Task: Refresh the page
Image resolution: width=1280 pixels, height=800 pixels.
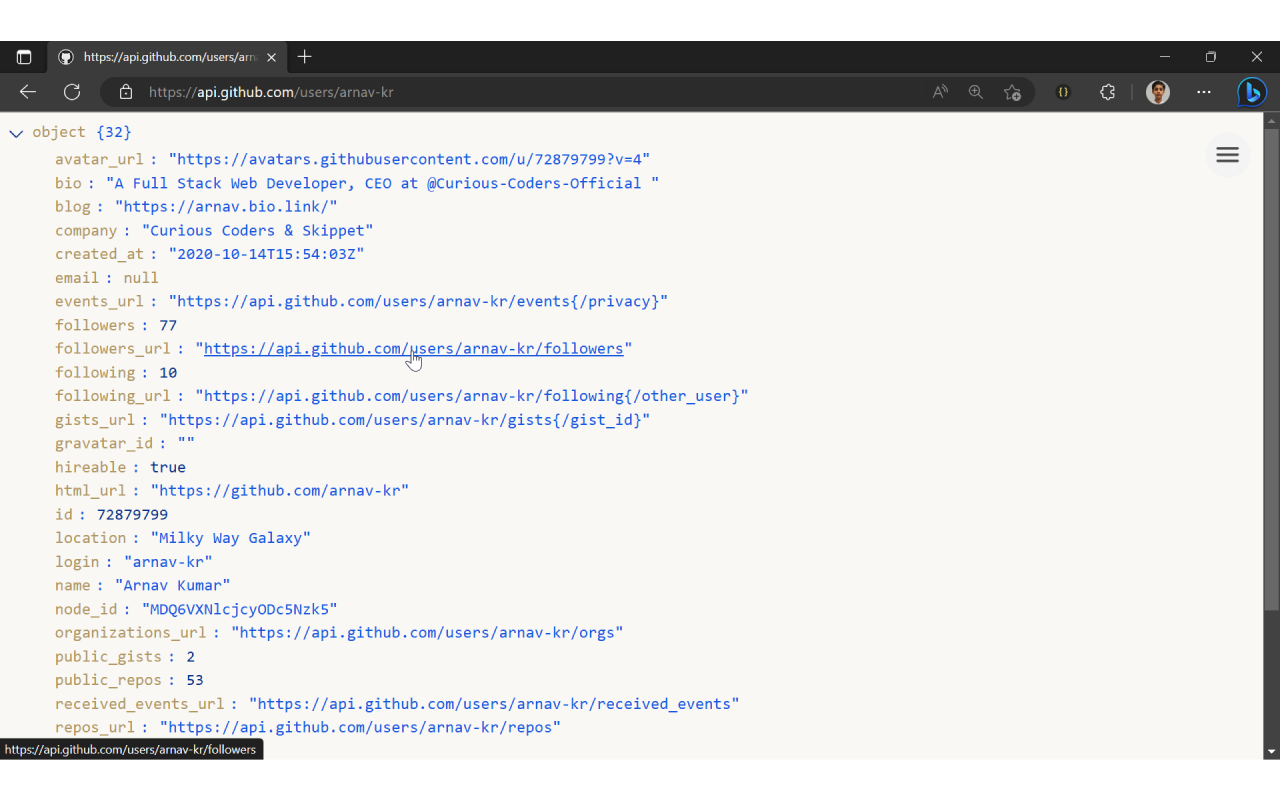Action: (x=72, y=92)
